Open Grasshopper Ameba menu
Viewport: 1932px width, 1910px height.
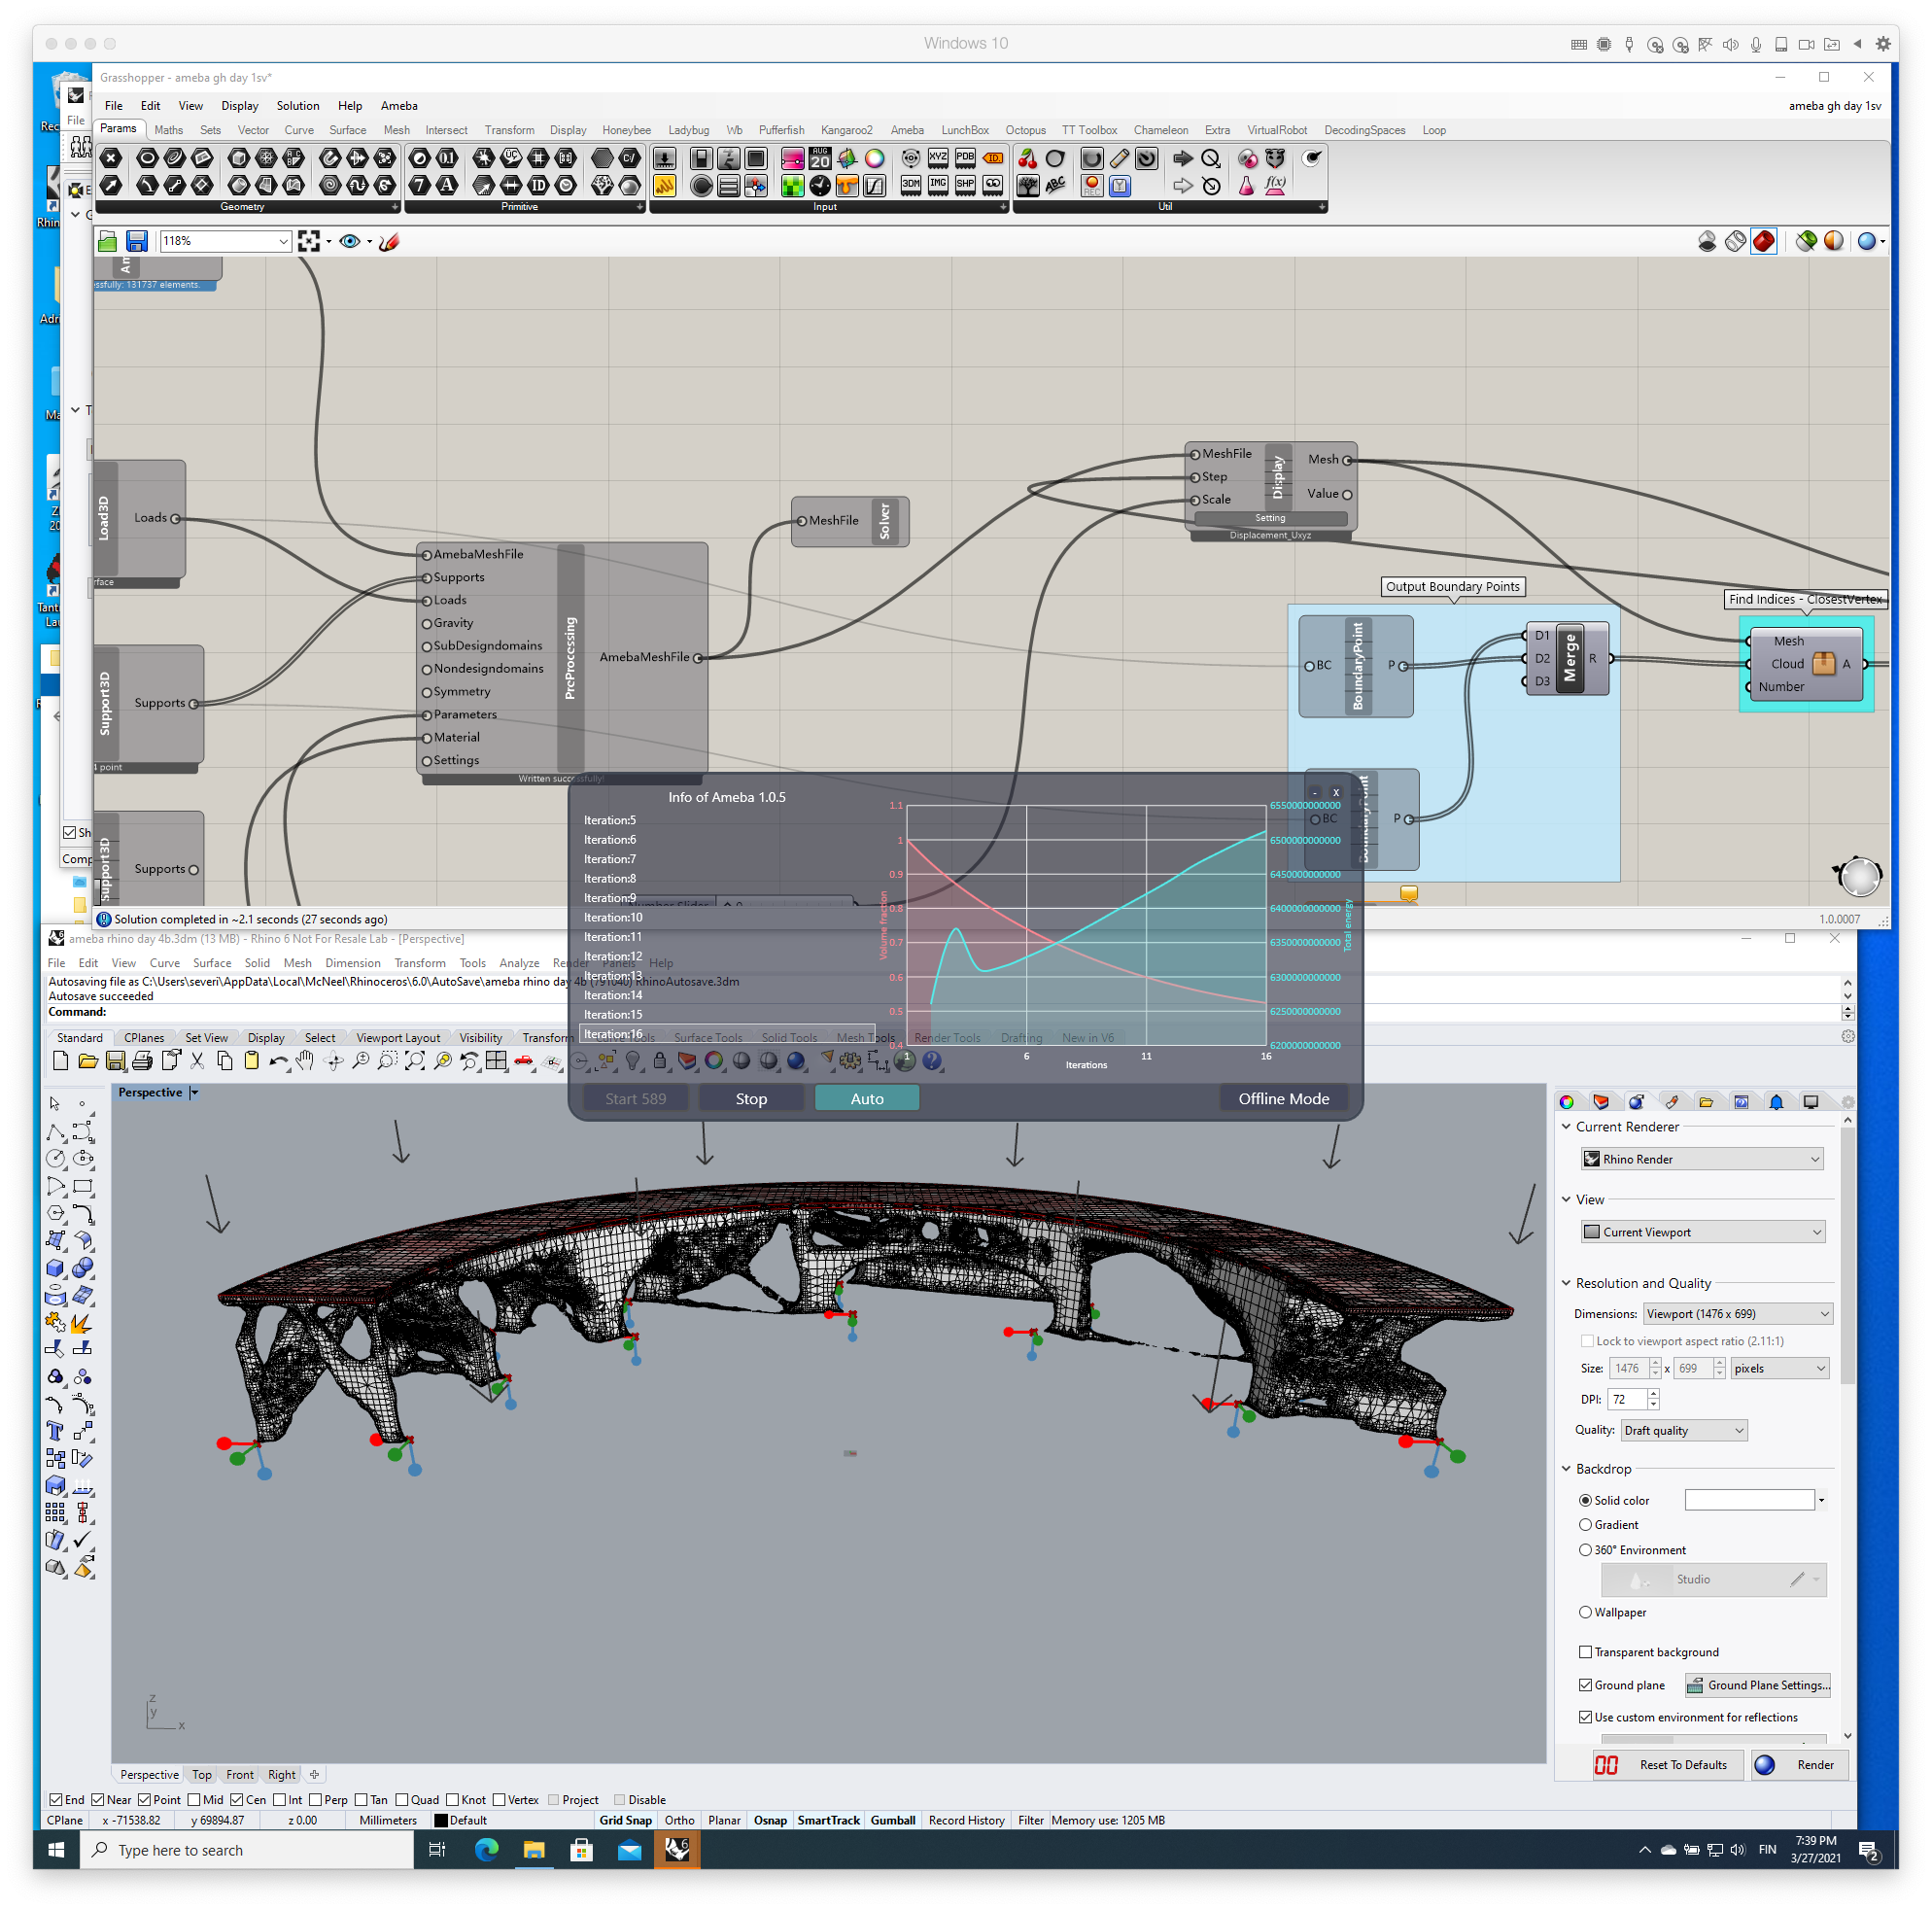click(399, 105)
